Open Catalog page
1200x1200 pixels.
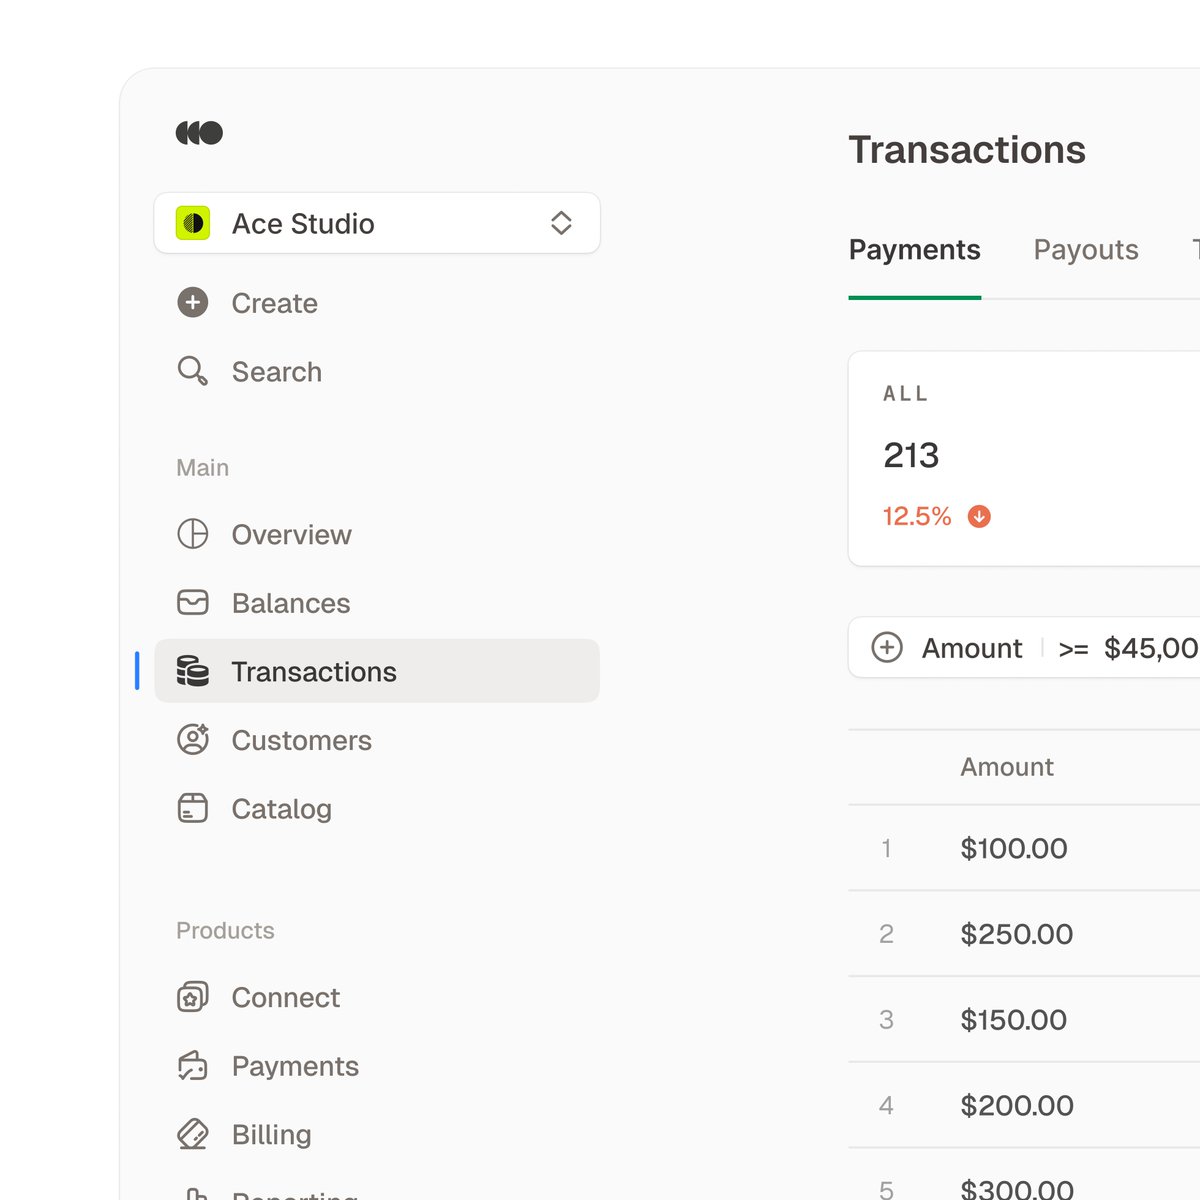click(x=377, y=808)
